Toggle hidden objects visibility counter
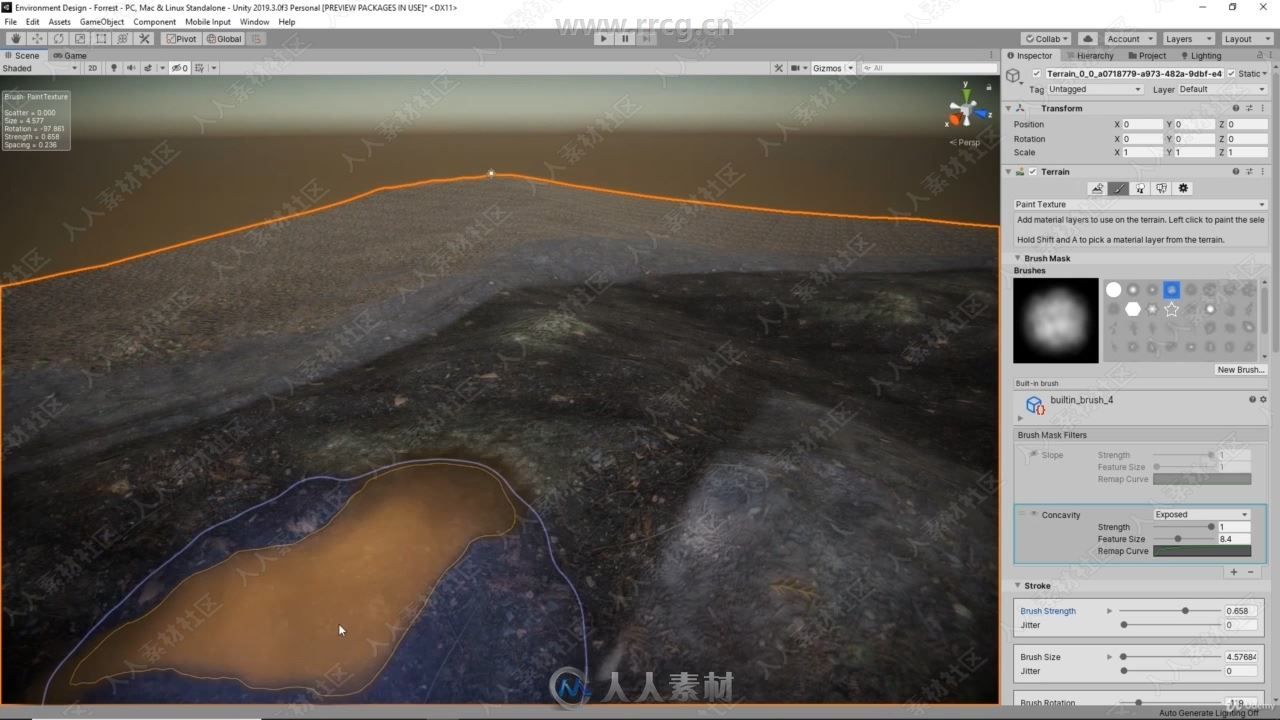This screenshot has width=1280, height=720. (x=180, y=68)
